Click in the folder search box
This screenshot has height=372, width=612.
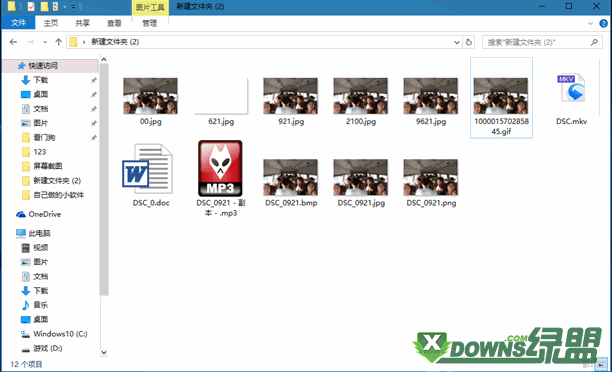tap(537, 42)
